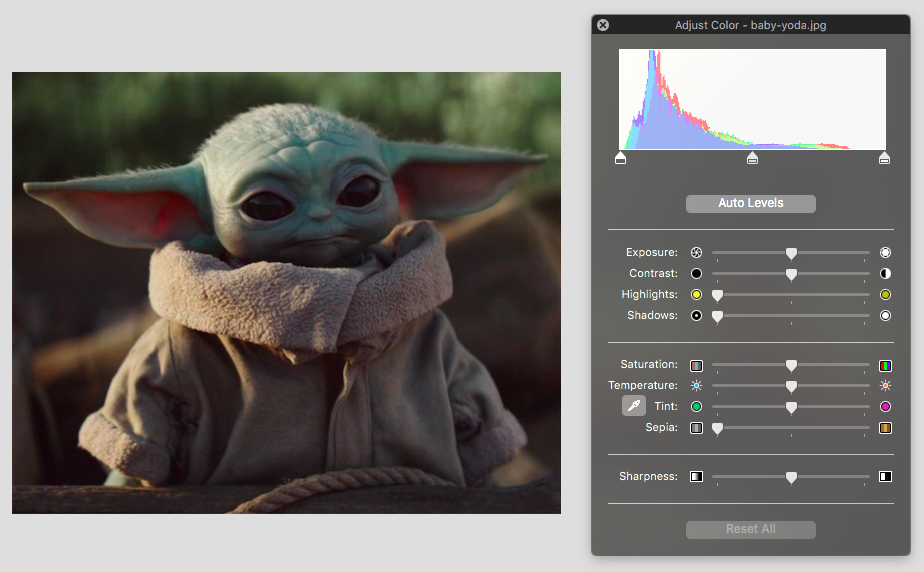Click the Auto Levels button

751,203
